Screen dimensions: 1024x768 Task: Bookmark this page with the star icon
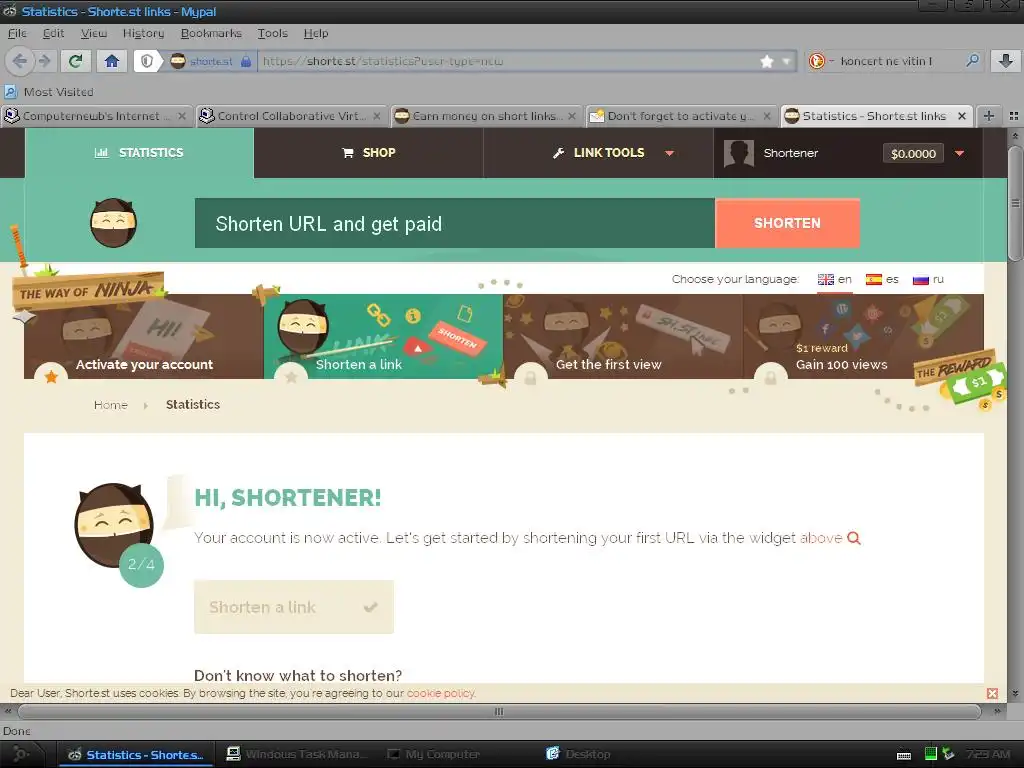point(767,61)
